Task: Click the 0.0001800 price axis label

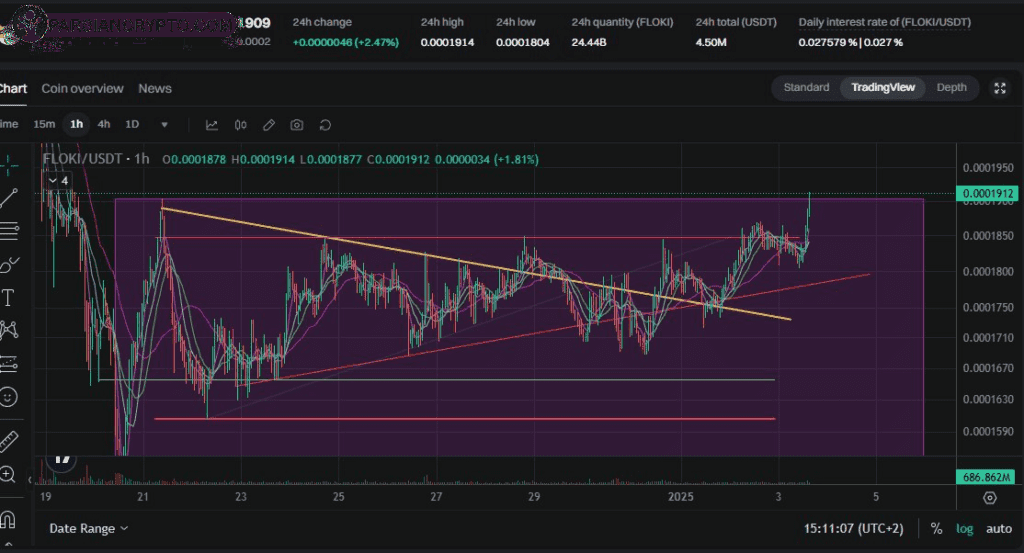Action: point(988,272)
